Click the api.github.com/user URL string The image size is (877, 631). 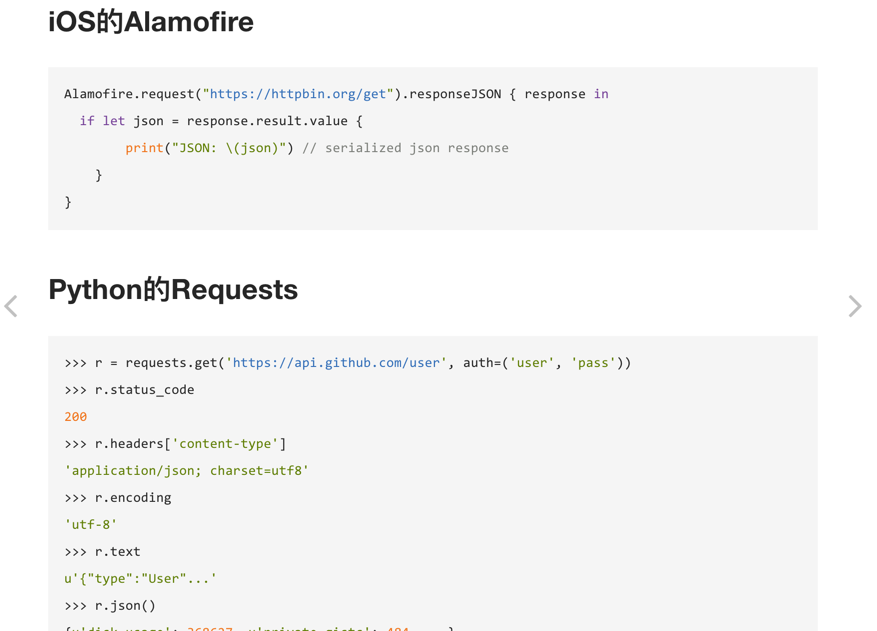pyautogui.click(x=336, y=363)
